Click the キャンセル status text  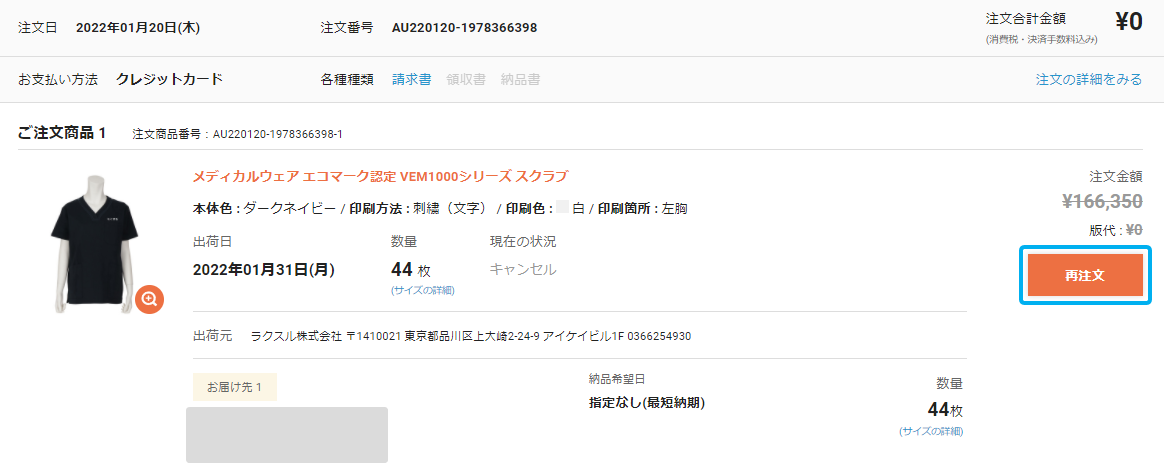(x=522, y=269)
